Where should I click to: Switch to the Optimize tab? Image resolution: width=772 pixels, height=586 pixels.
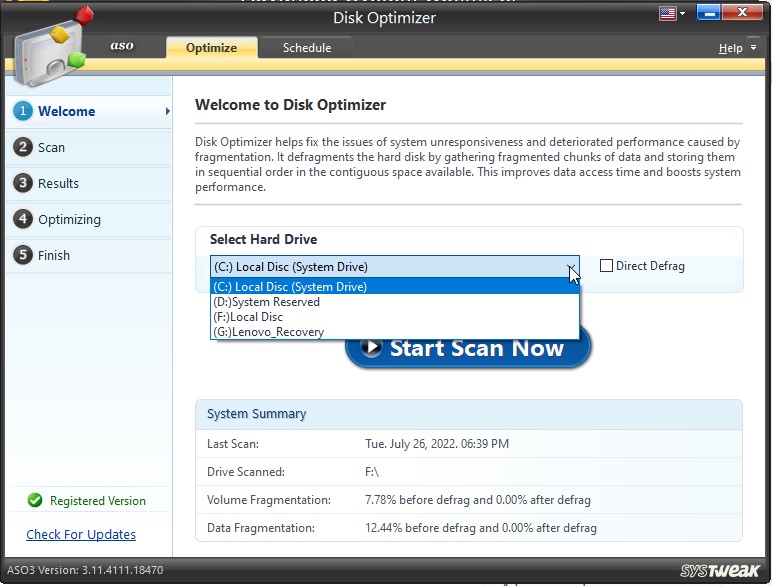tap(212, 48)
